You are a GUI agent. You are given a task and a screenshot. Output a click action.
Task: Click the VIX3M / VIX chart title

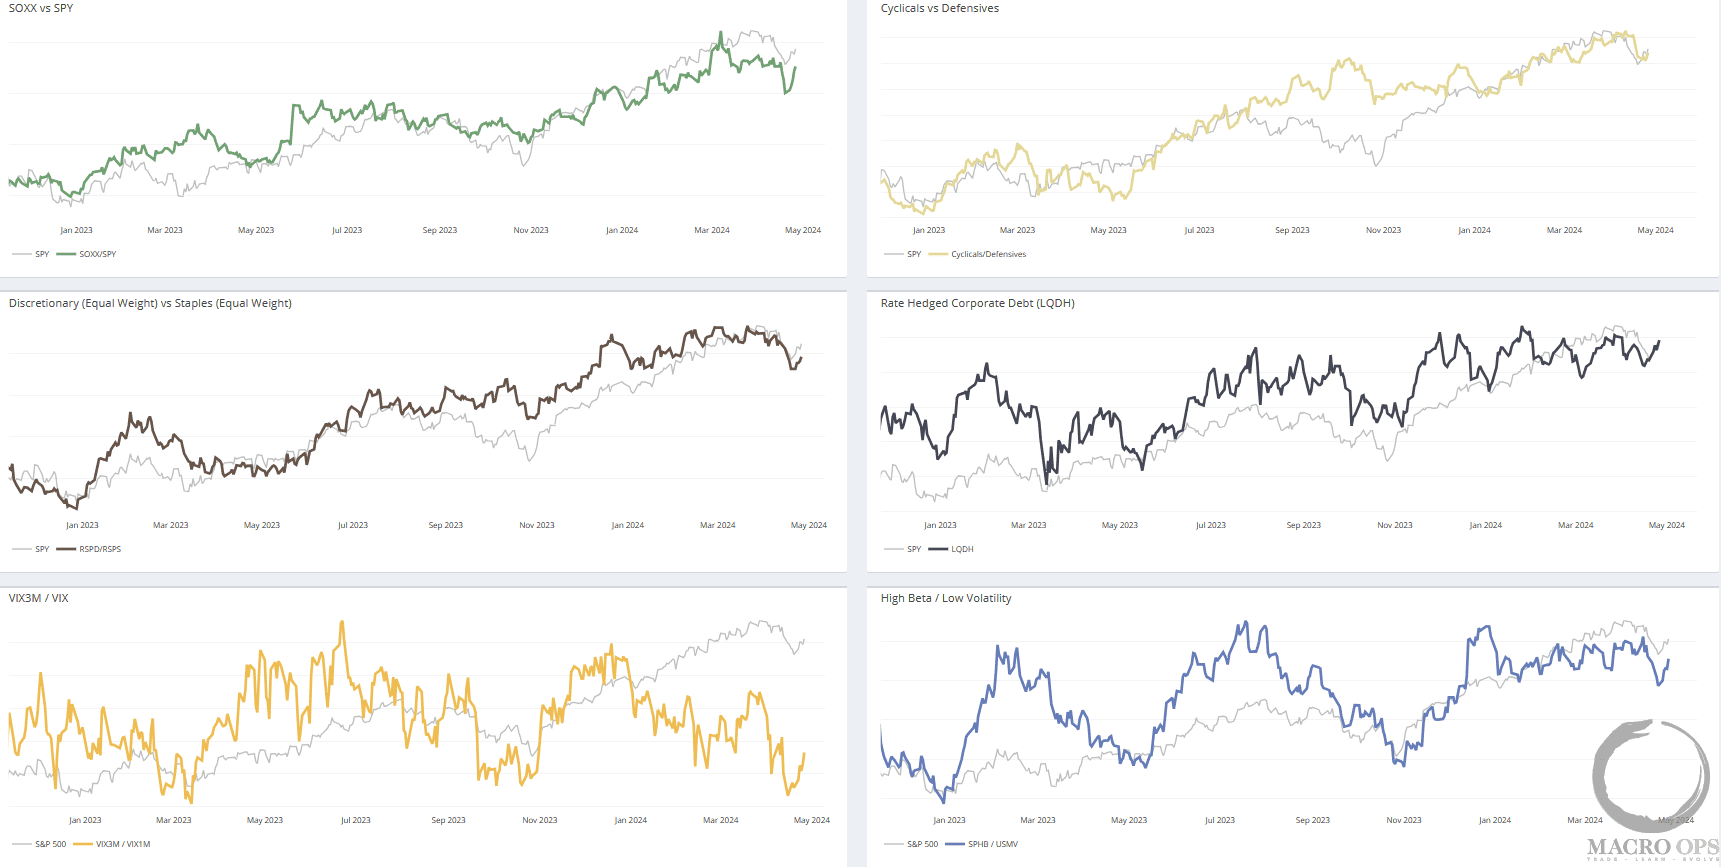[x=39, y=598]
